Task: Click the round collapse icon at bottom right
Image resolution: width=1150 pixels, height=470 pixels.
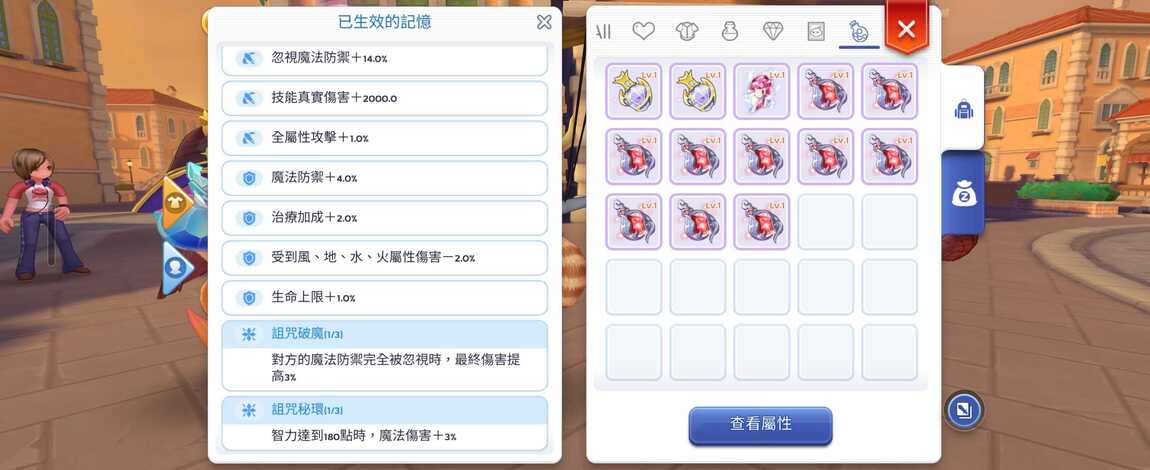Action: 964,411
